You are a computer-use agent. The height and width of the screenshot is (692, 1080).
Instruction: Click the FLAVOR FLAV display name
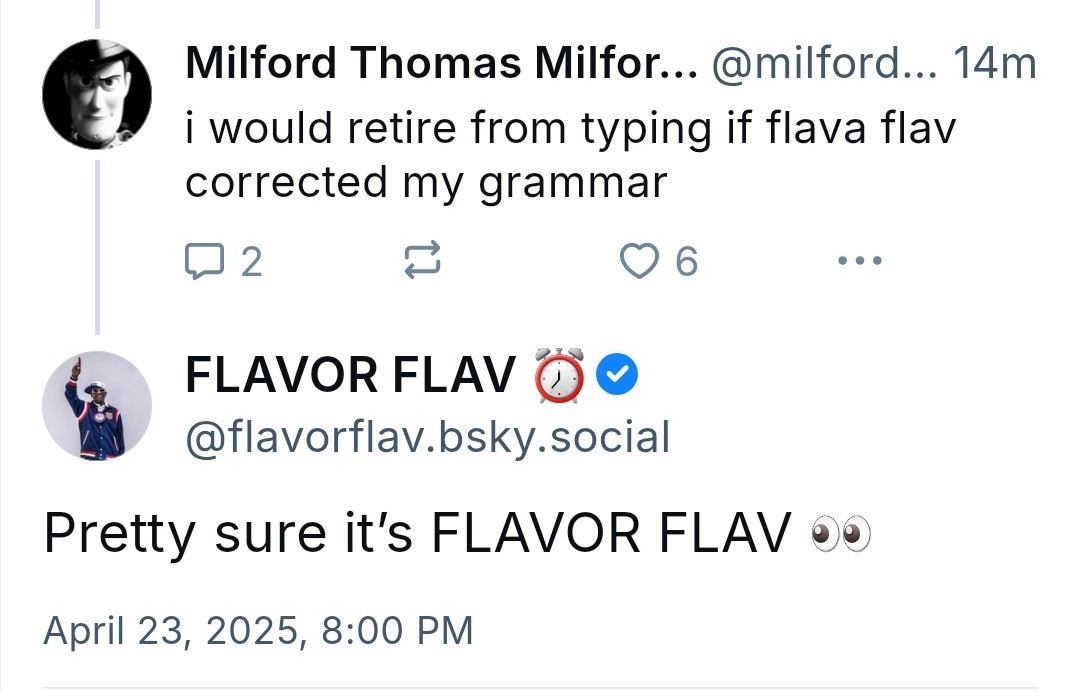pyautogui.click(x=350, y=375)
